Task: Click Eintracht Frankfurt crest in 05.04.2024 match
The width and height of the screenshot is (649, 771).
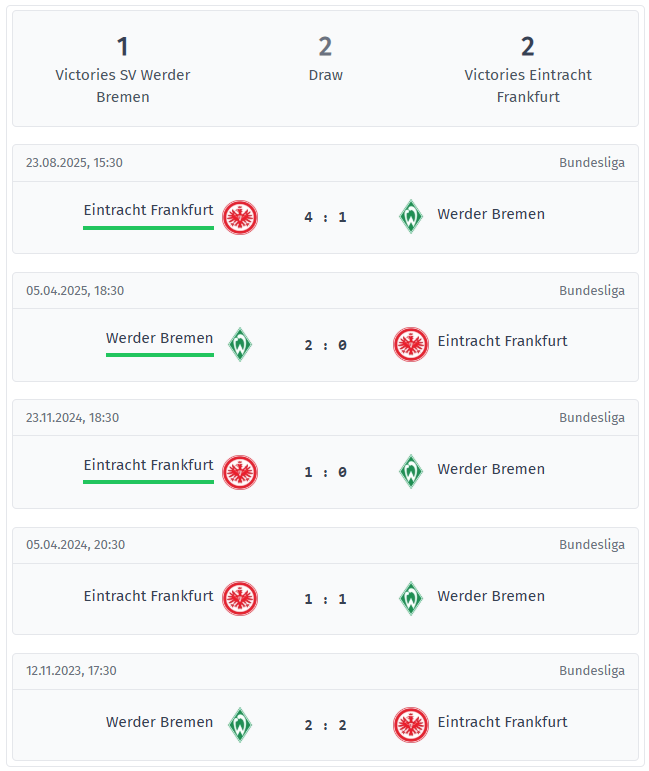Action: click(240, 598)
